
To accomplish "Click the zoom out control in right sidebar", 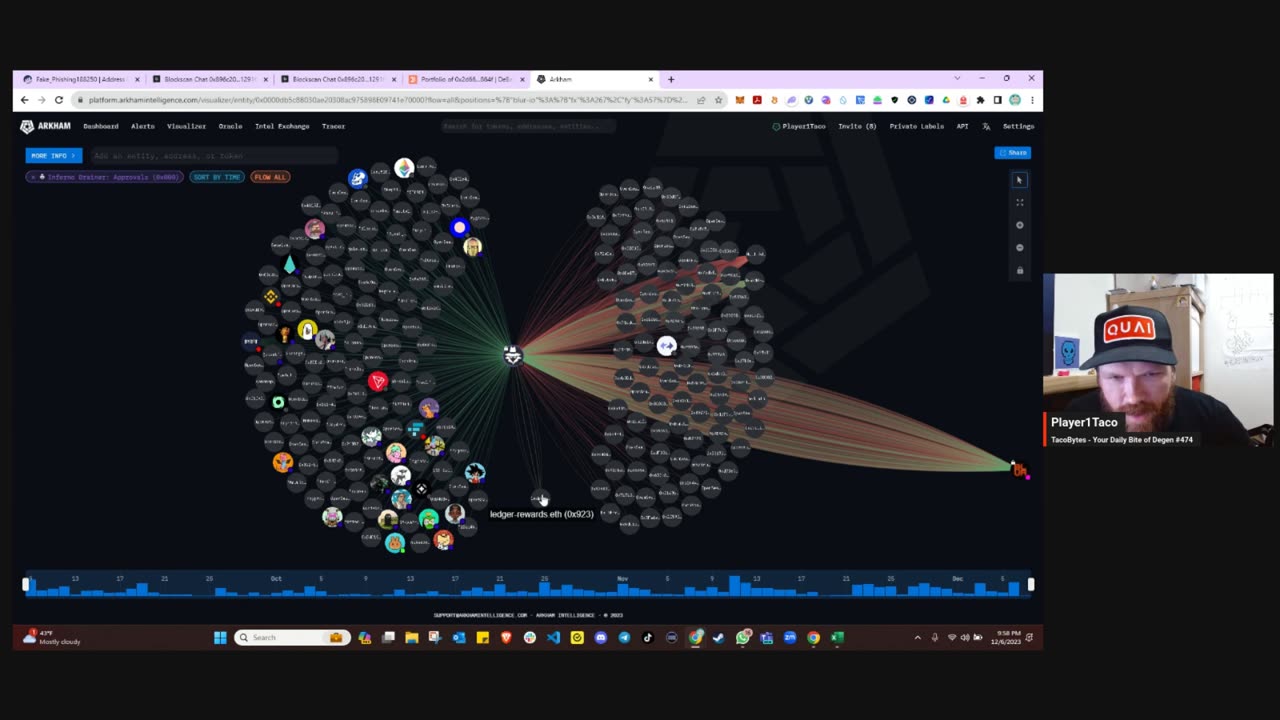I will tap(1019, 248).
